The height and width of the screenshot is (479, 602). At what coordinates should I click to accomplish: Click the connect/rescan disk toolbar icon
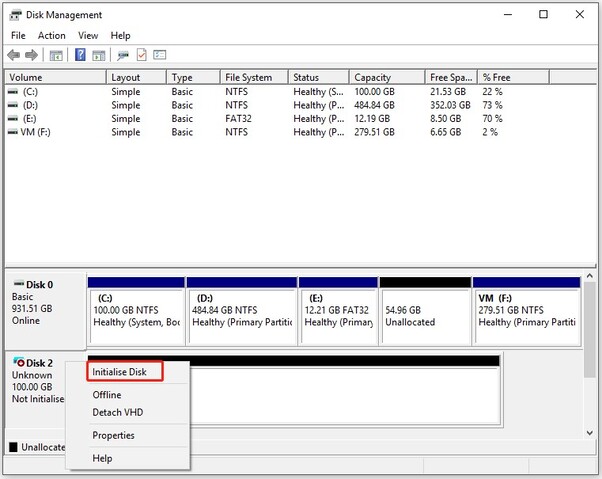[x=123, y=55]
